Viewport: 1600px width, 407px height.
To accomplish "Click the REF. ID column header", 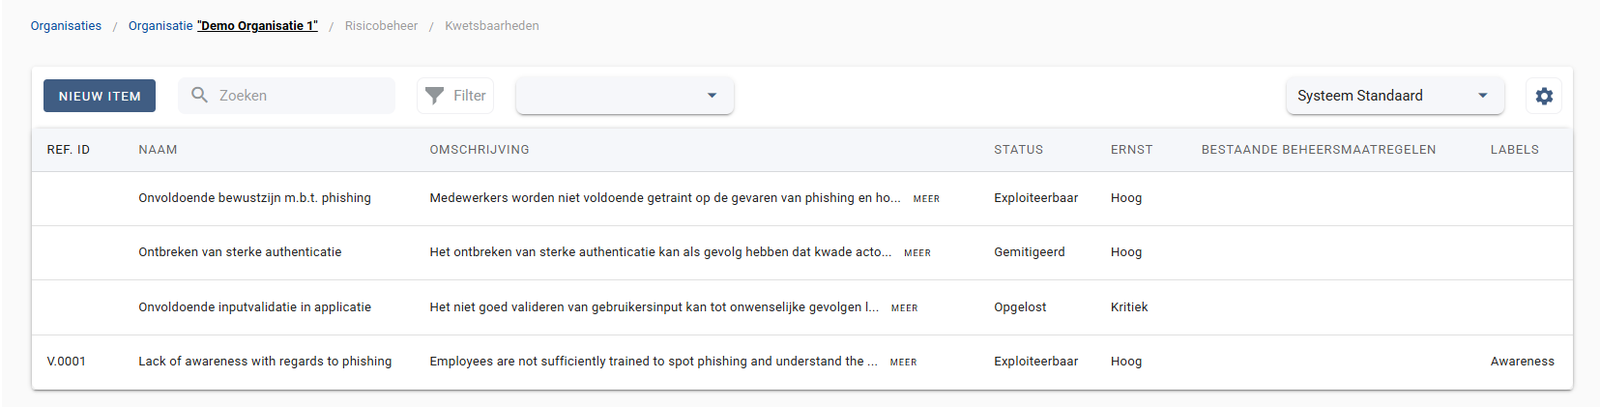I will tap(68, 150).
